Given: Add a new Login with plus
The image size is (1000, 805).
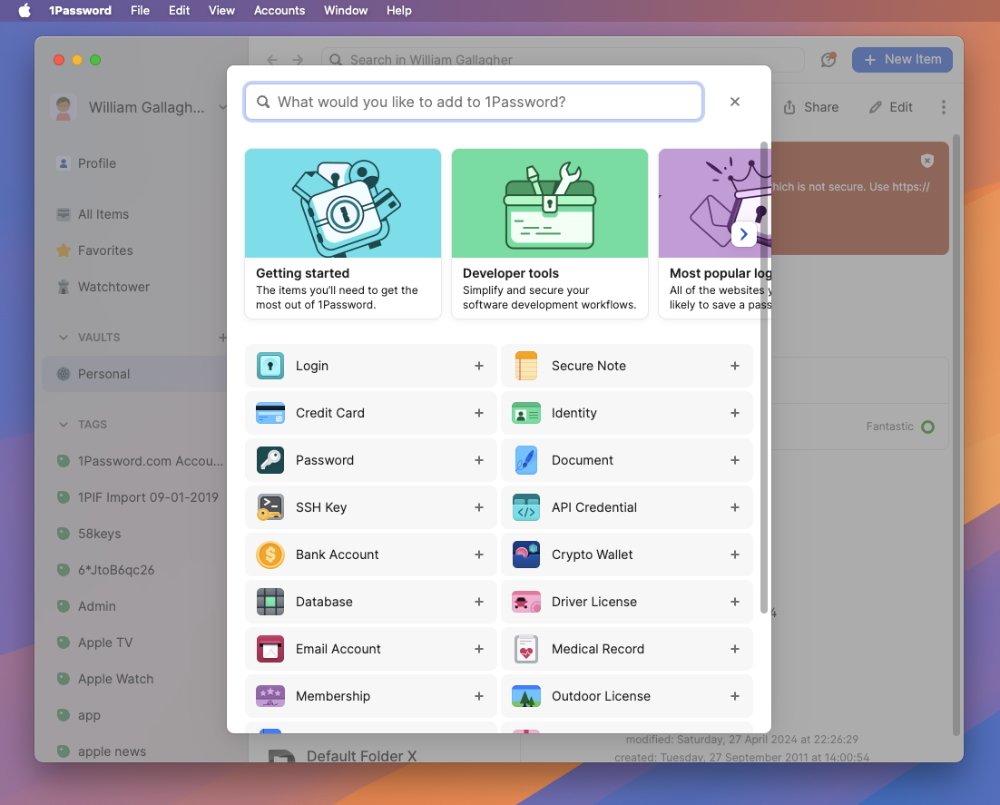Looking at the screenshot, I should 479,366.
